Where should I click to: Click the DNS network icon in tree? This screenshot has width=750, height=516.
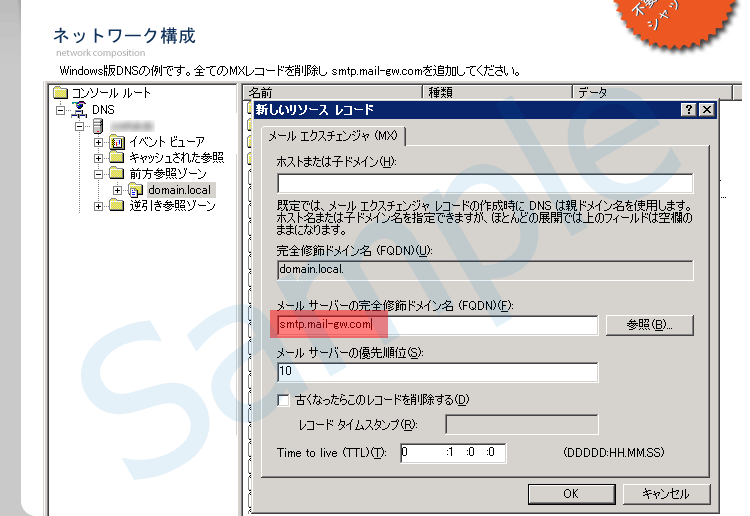click(x=79, y=109)
